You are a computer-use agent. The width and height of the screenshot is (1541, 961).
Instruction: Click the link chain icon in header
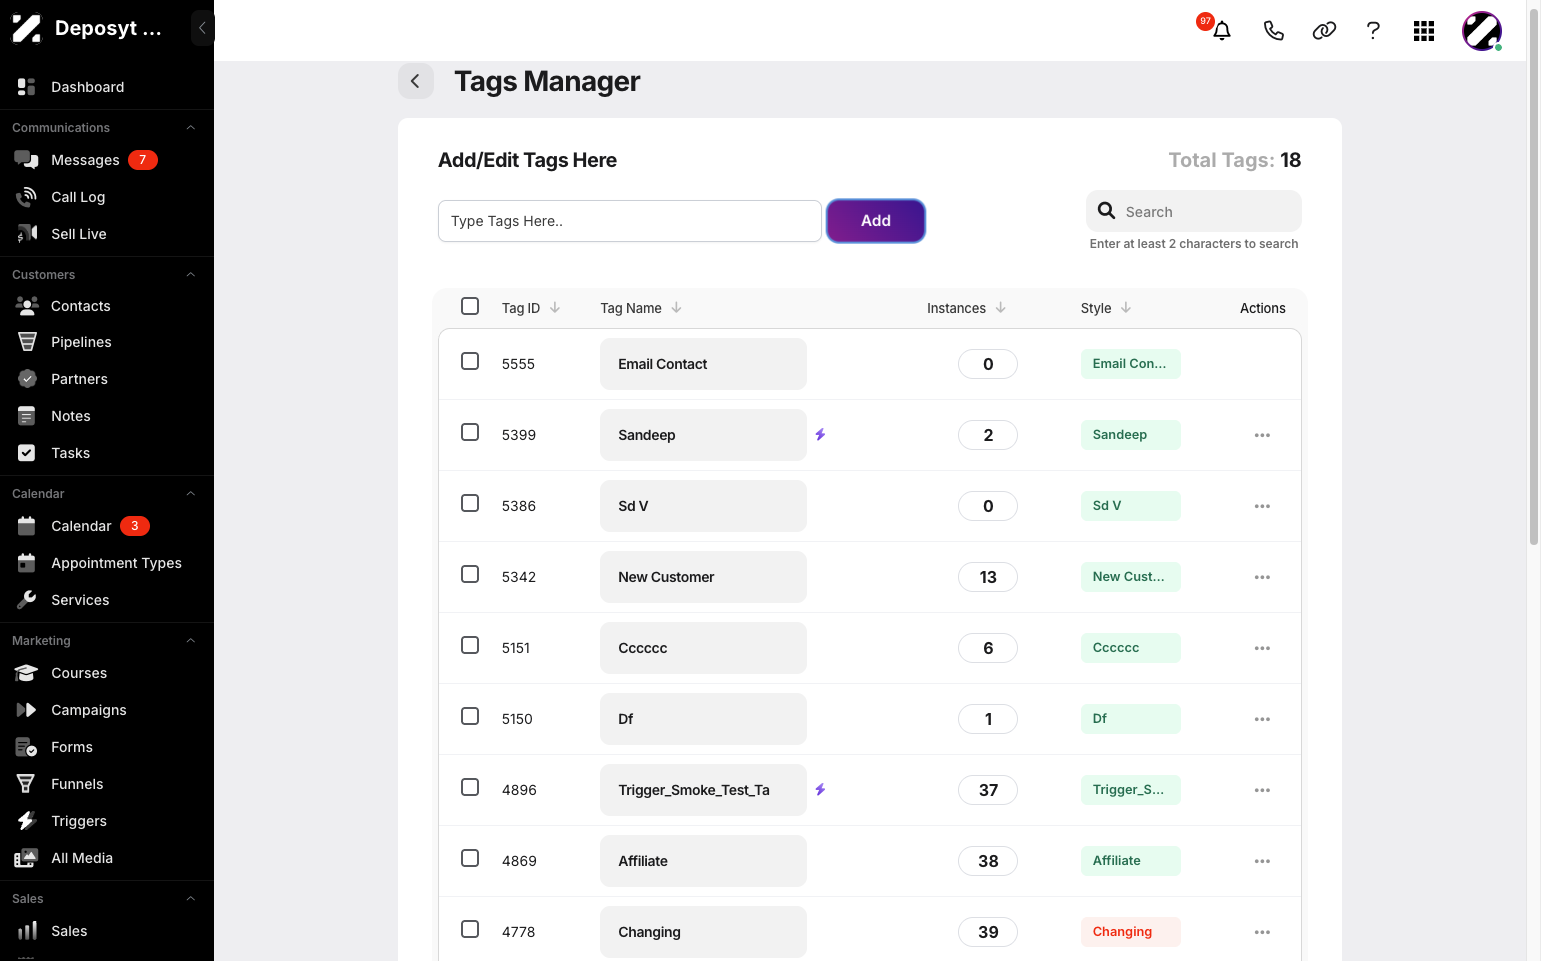pos(1324,31)
